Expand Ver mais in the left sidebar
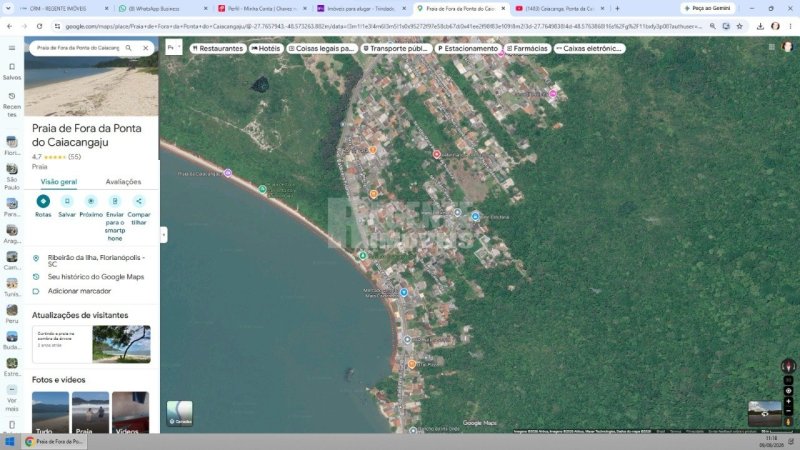This screenshot has width=800, height=450. pos(12,399)
